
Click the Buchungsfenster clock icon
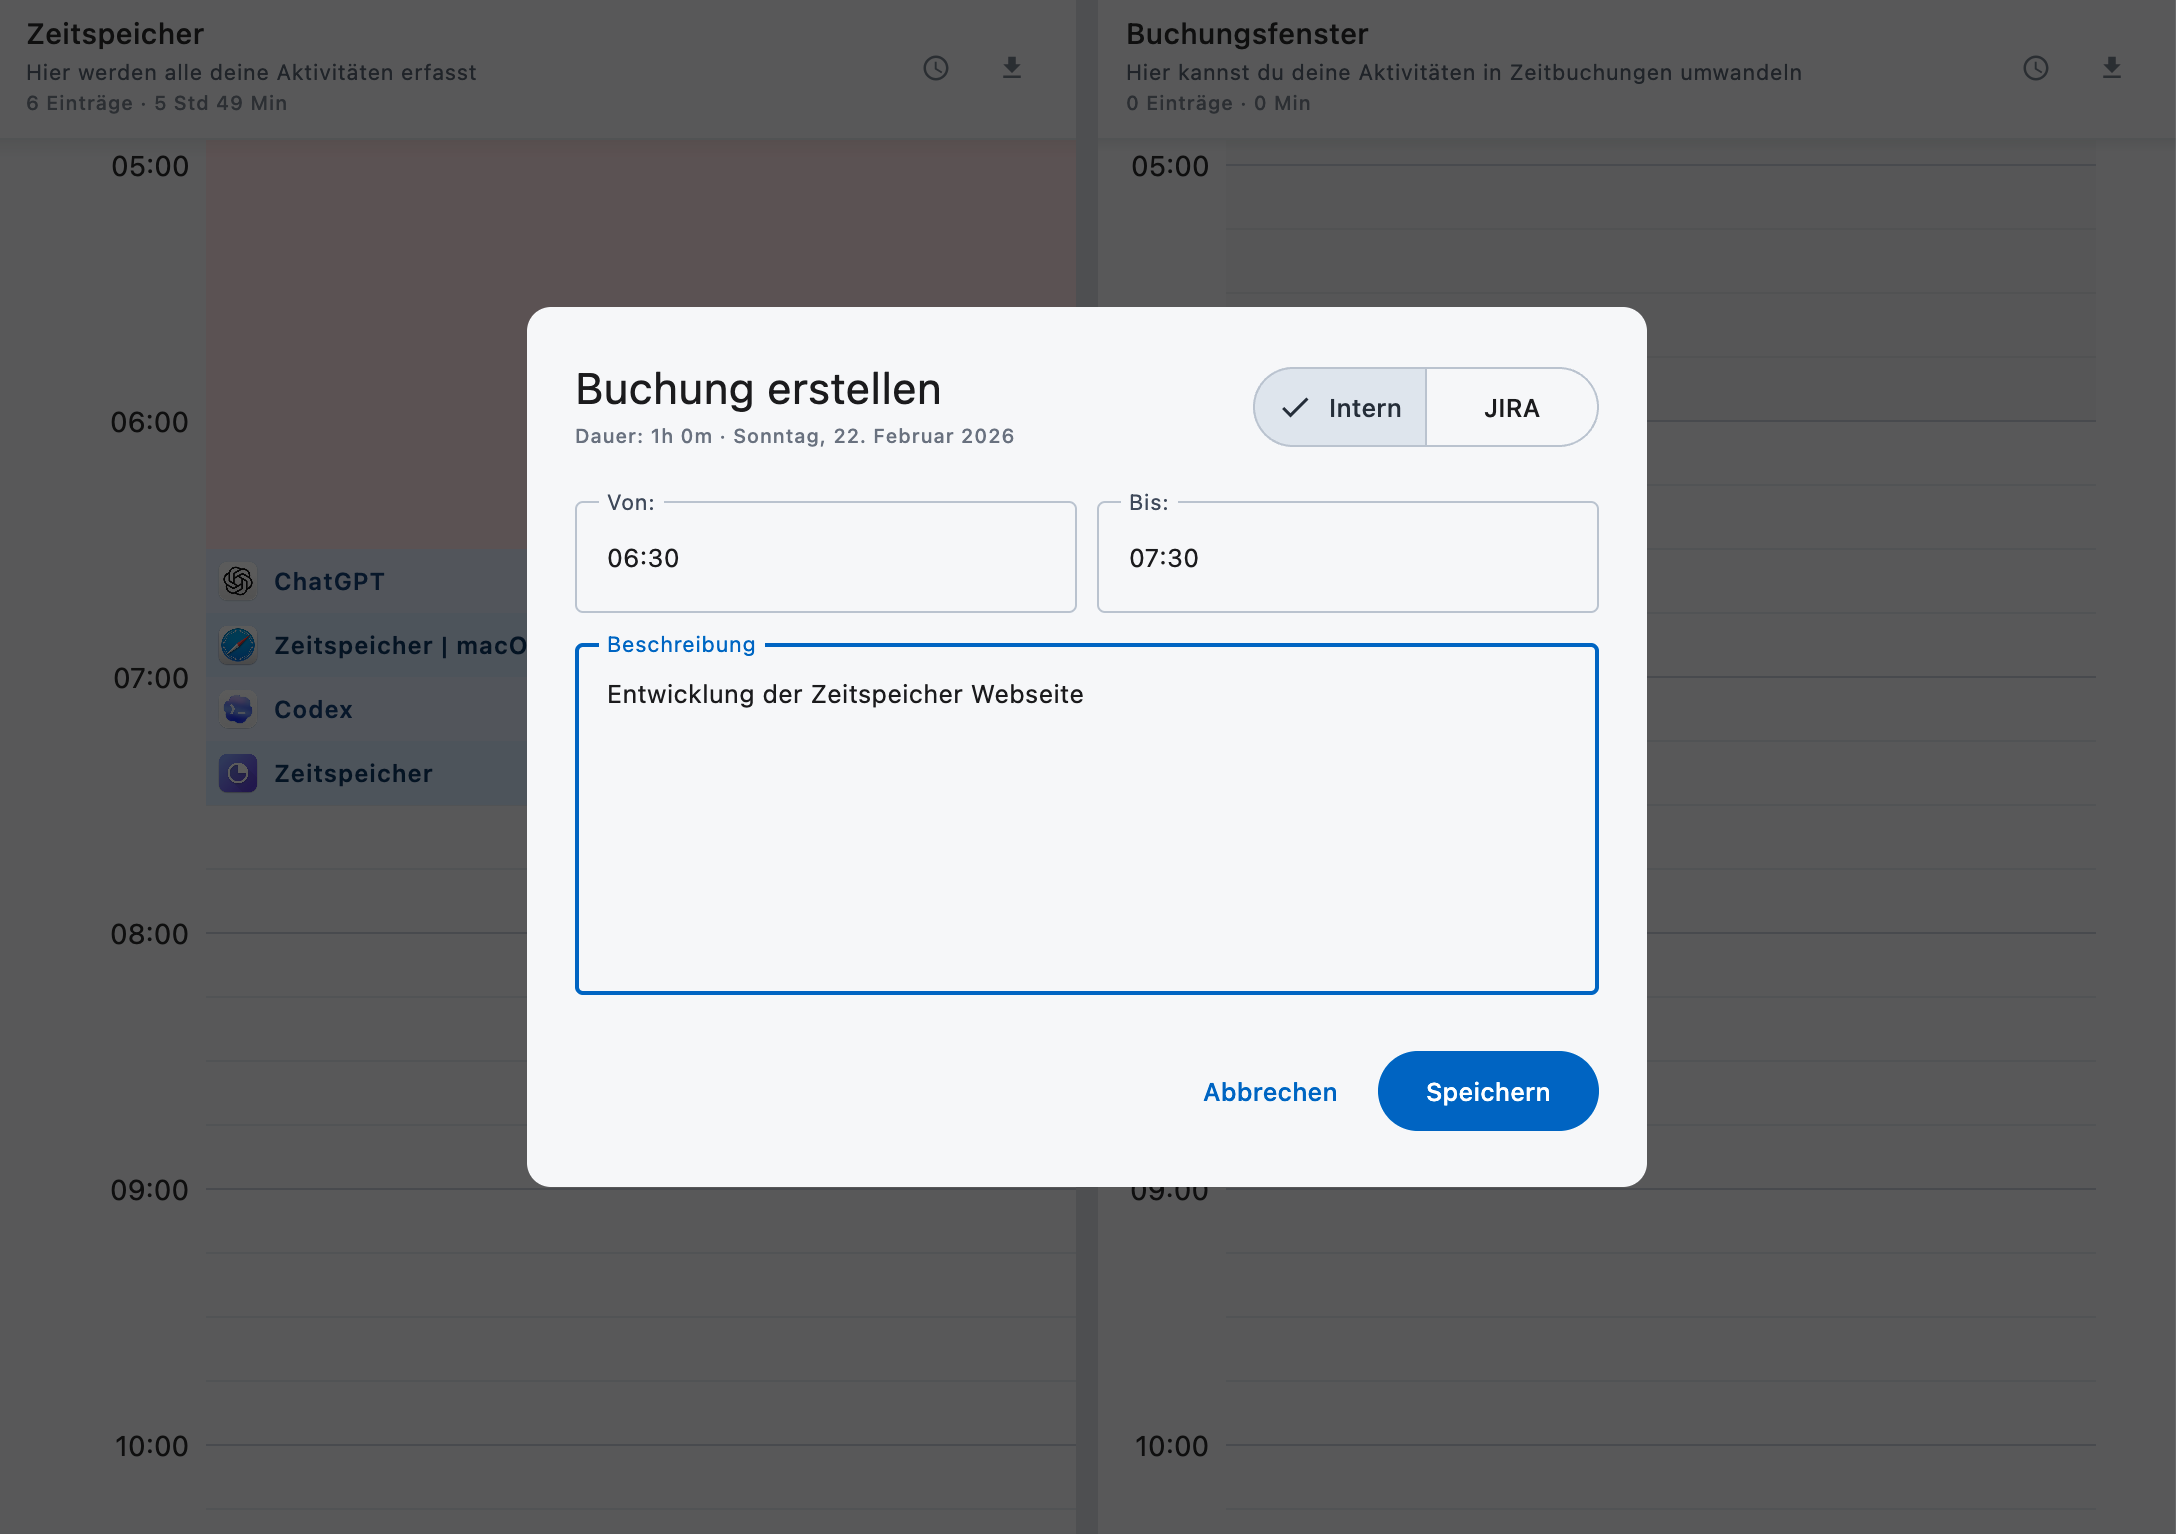pyautogui.click(x=2035, y=68)
